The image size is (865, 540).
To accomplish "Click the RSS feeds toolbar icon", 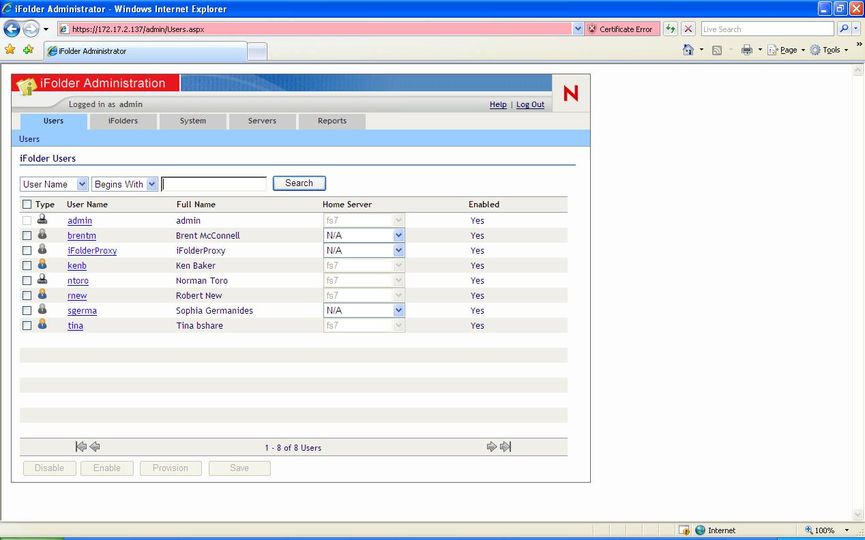I will 717,50.
